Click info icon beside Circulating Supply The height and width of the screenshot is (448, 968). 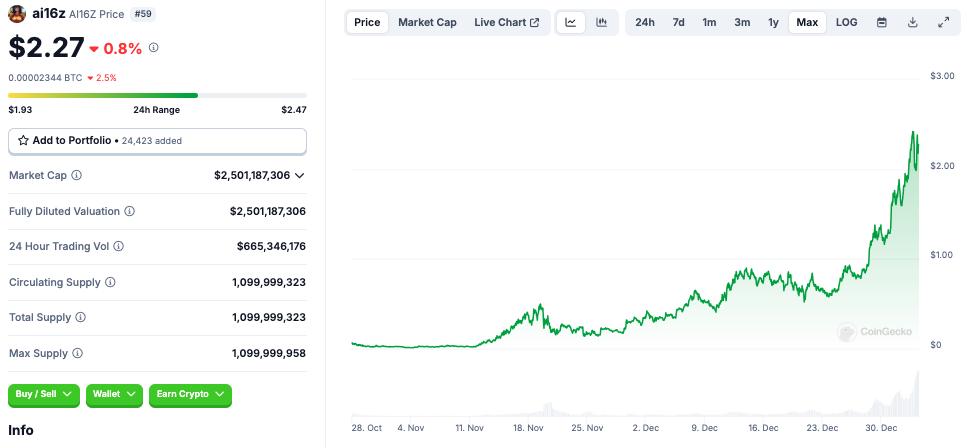point(105,282)
